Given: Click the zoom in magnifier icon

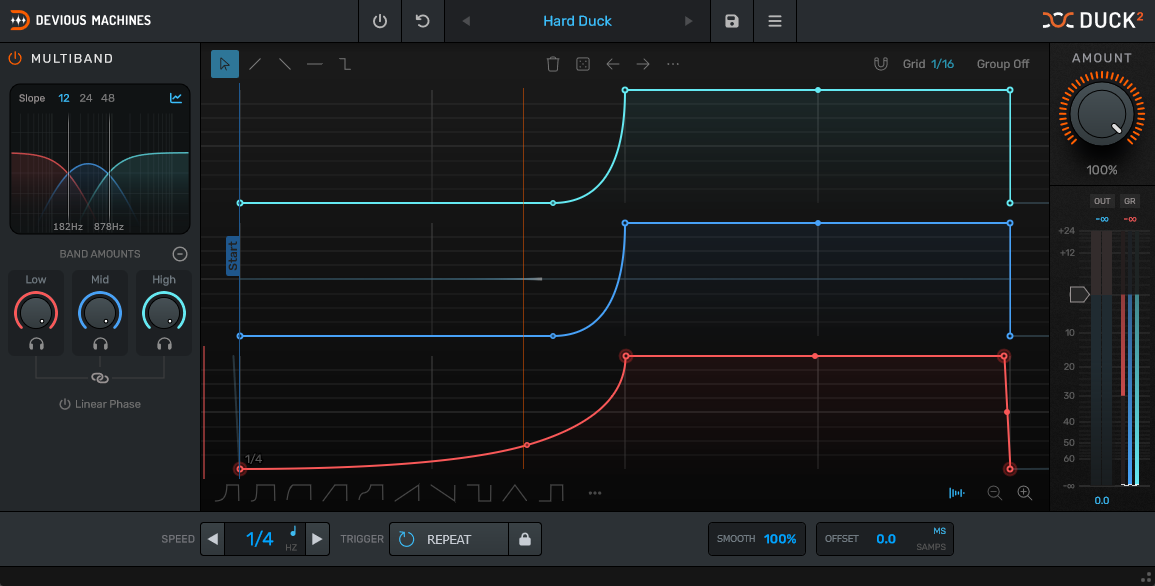Looking at the screenshot, I should click(1024, 492).
